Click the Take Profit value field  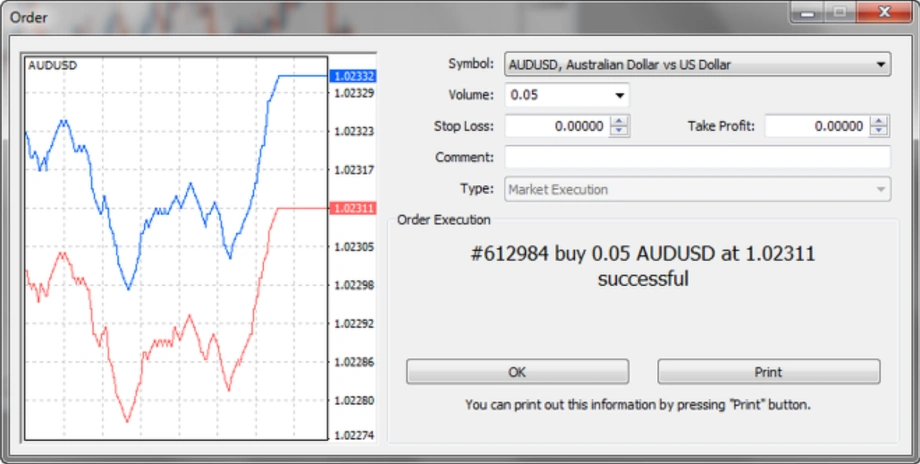pyautogui.click(x=816, y=126)
